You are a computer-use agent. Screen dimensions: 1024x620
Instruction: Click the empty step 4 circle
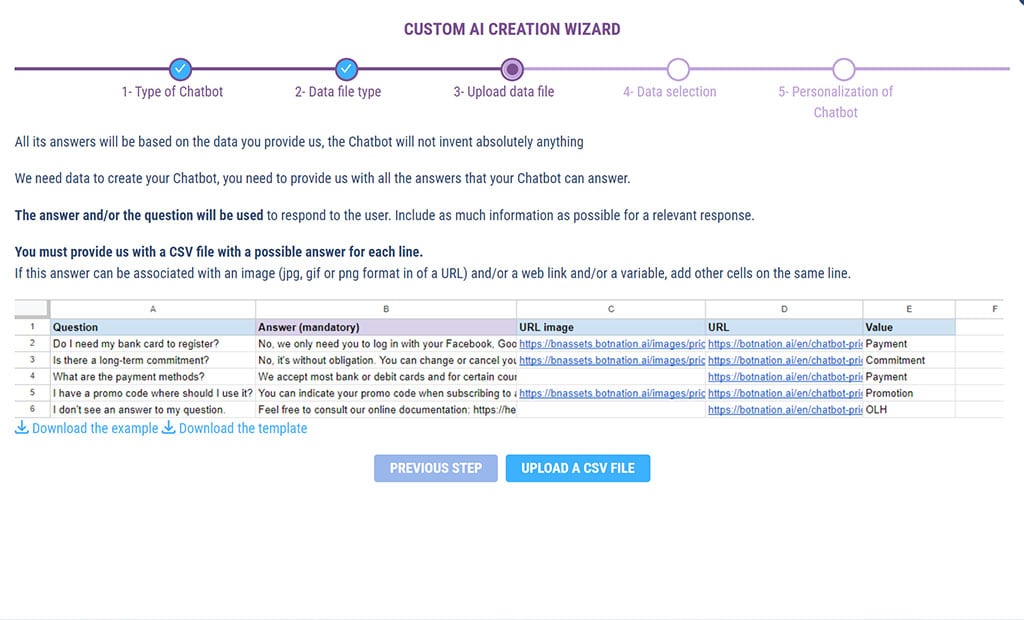point(678,69)
